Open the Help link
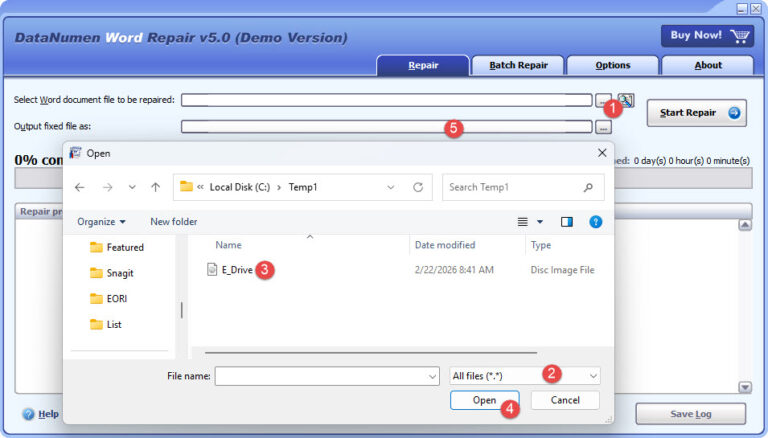 pos(48,414)
